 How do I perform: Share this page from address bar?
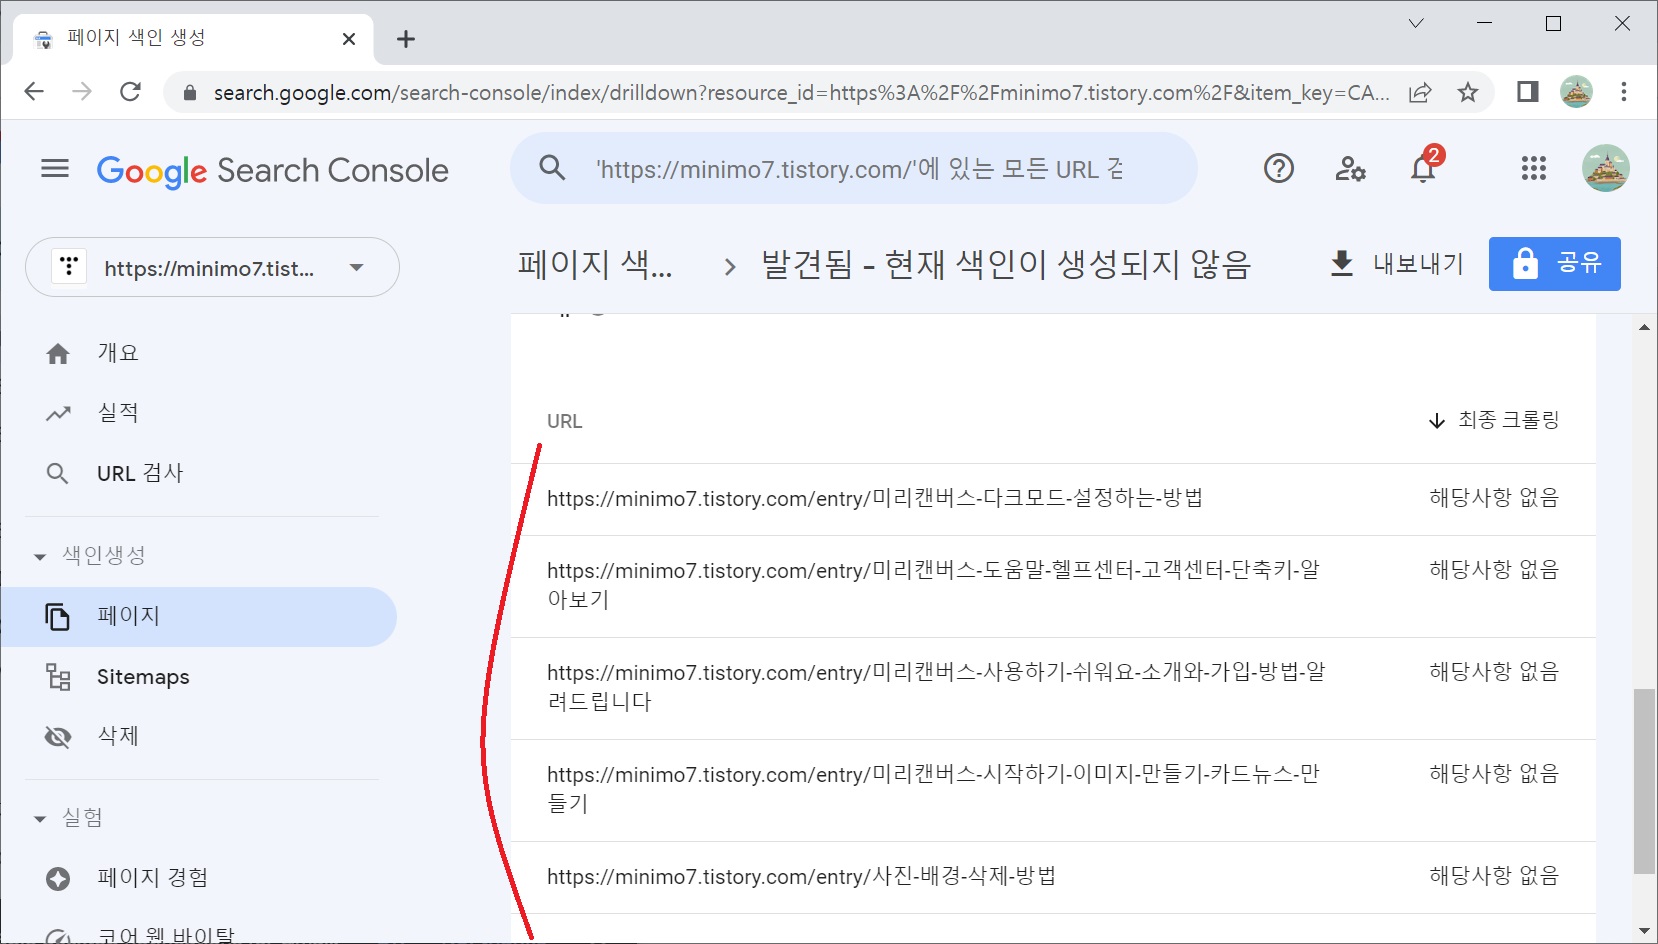pos(1420,92)
